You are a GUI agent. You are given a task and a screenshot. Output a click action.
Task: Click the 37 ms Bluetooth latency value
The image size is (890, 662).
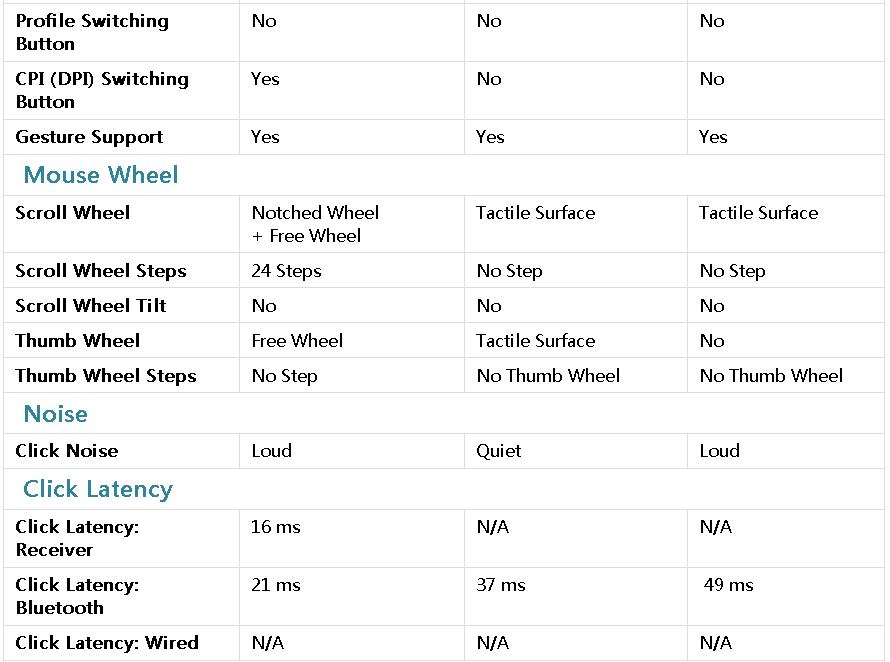(x=501, y=585)
